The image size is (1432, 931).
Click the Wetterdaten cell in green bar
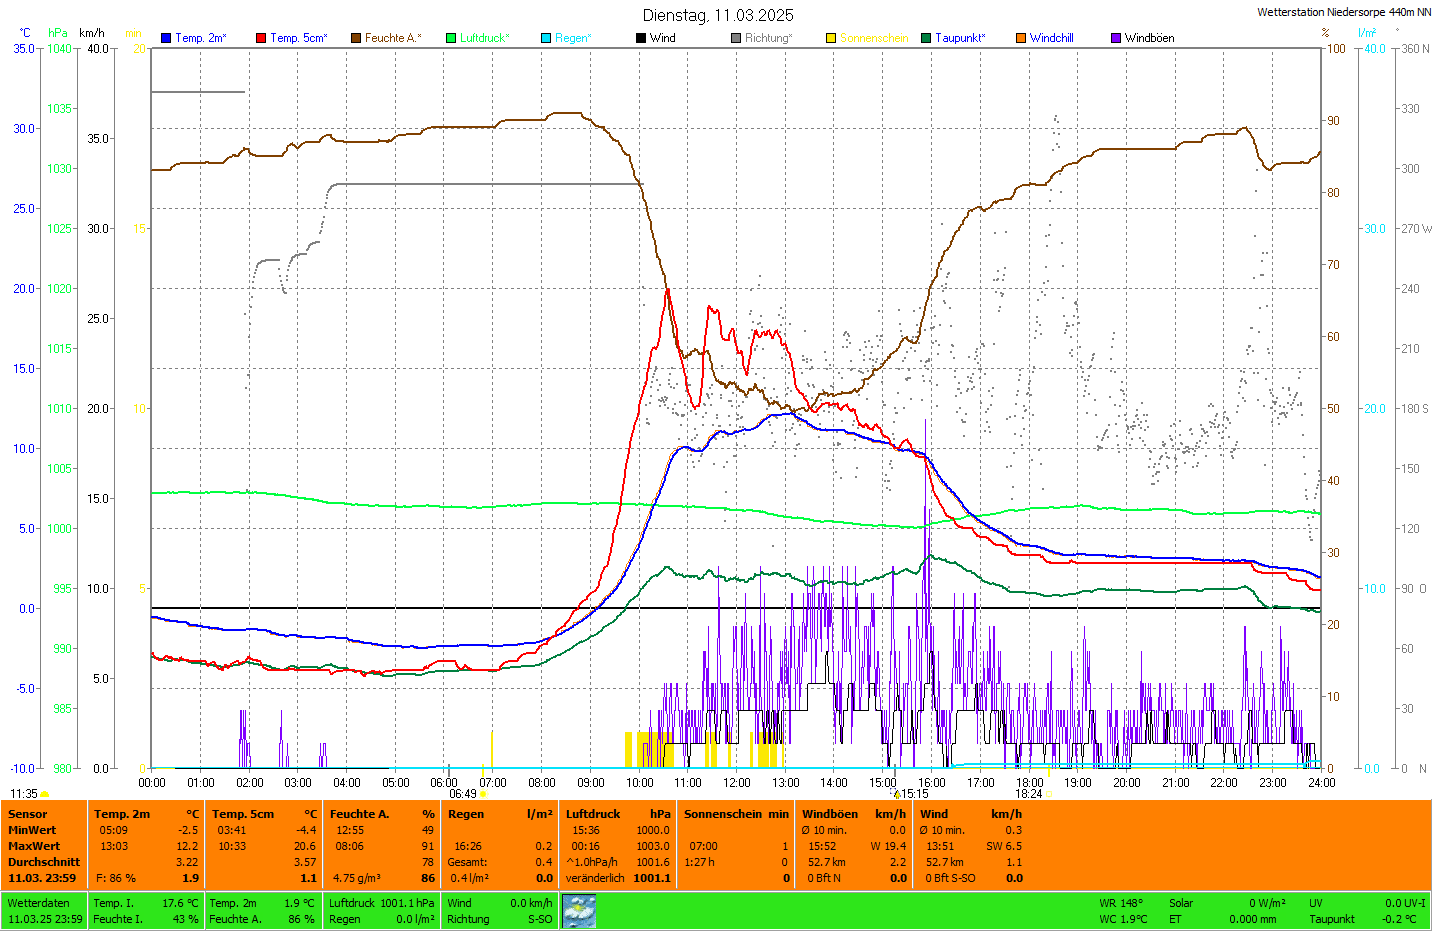(x=39, y=903)
